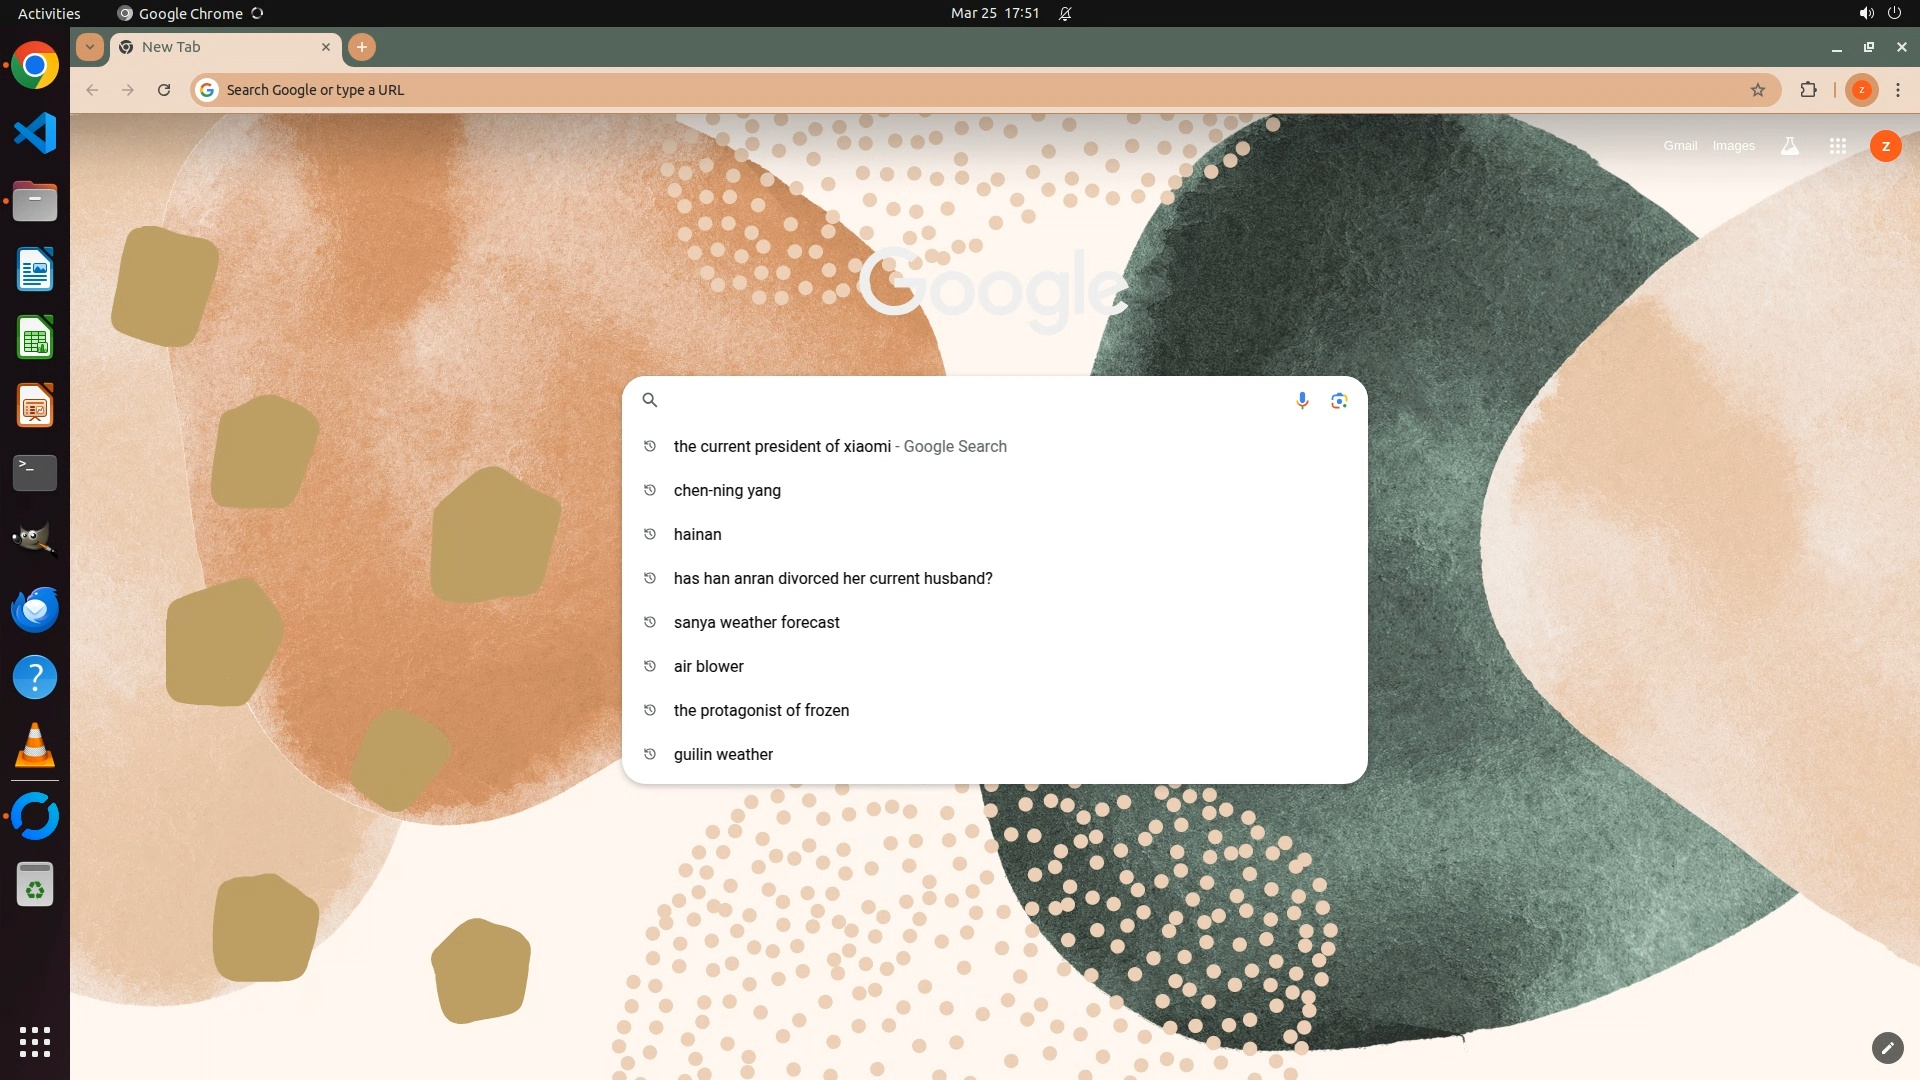Expand the tab search dropdown arrow
The width and height of the screenshot is (1920, 1080).
click(x=90, y=47)
